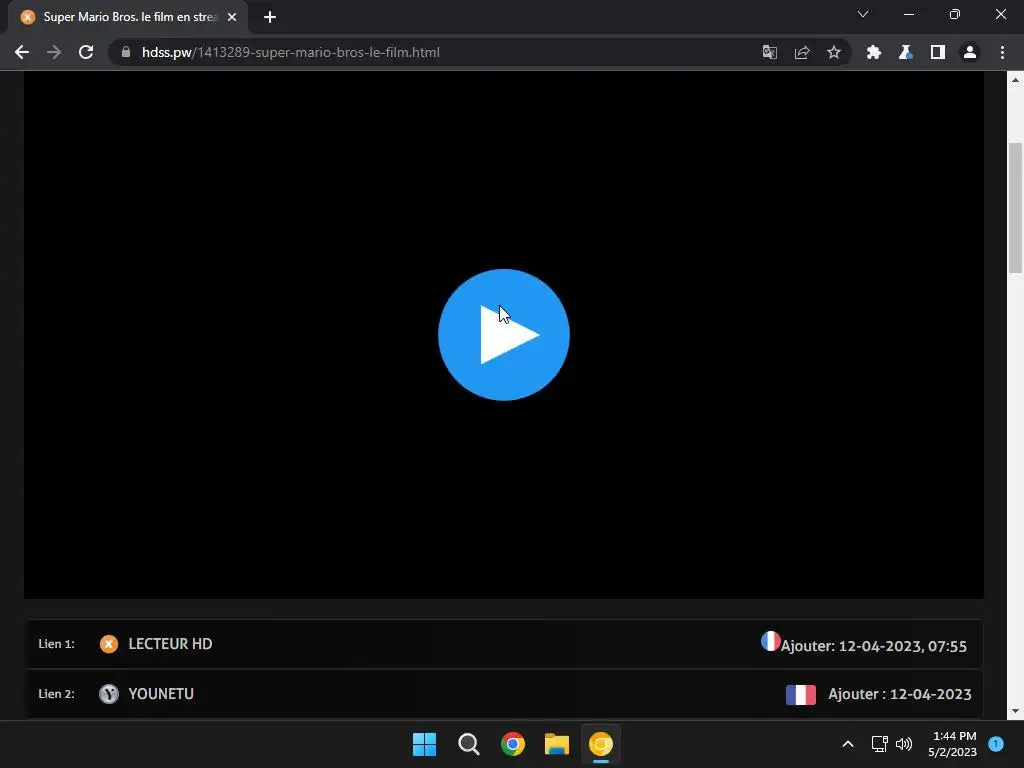This screenshot has height=768, width=1024.
Task: Open the profile avatar menu
Action: pos(970,52)
